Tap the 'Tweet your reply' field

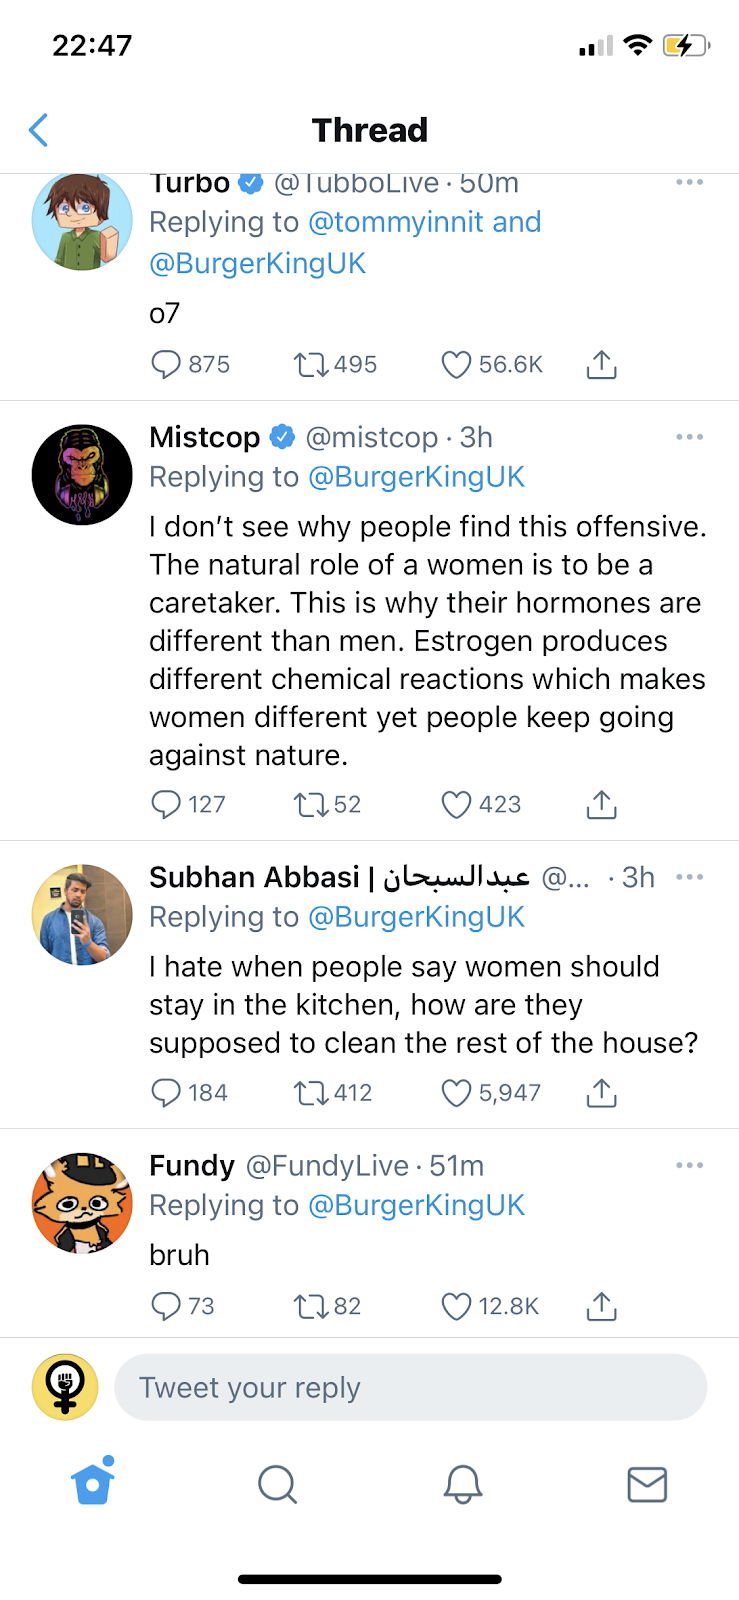(410, 1387)
